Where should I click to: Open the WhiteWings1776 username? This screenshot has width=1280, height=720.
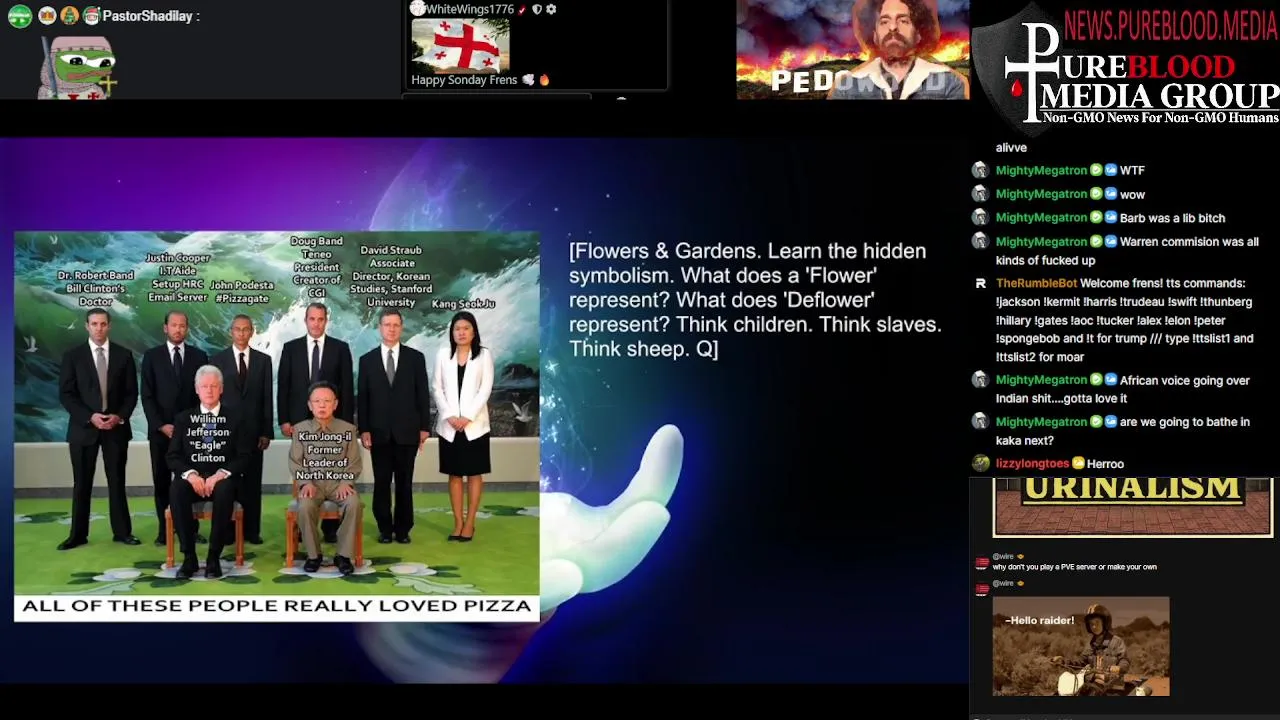click(470, 9)
